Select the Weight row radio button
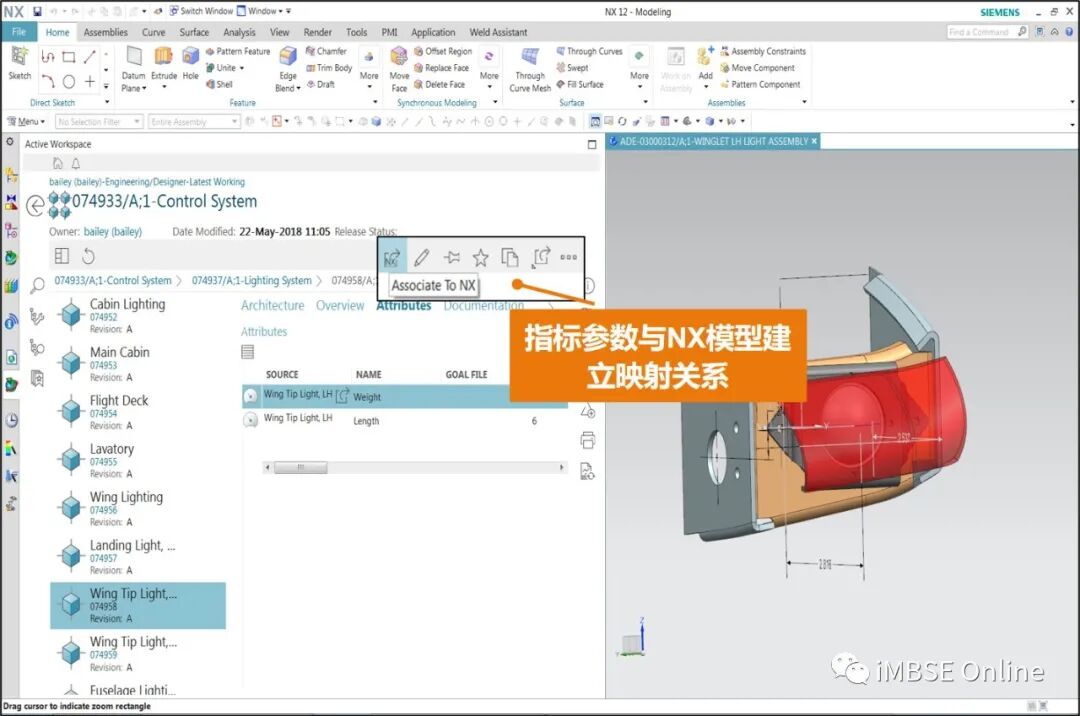Screen dimensions: 1080x716 pos(251,396)
